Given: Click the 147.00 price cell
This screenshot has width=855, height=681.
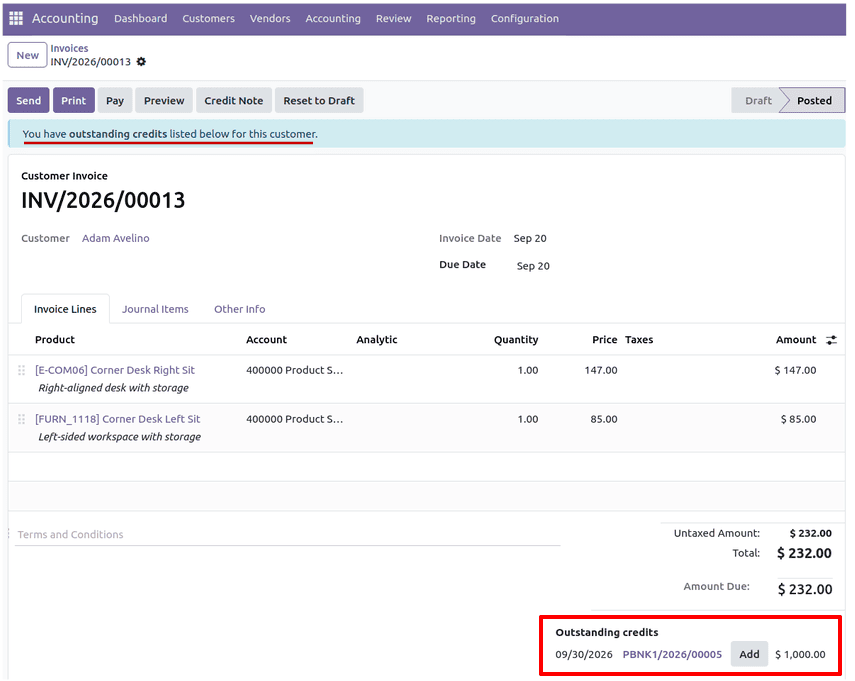Looking at the screenshot, I should tap(601, 370).
